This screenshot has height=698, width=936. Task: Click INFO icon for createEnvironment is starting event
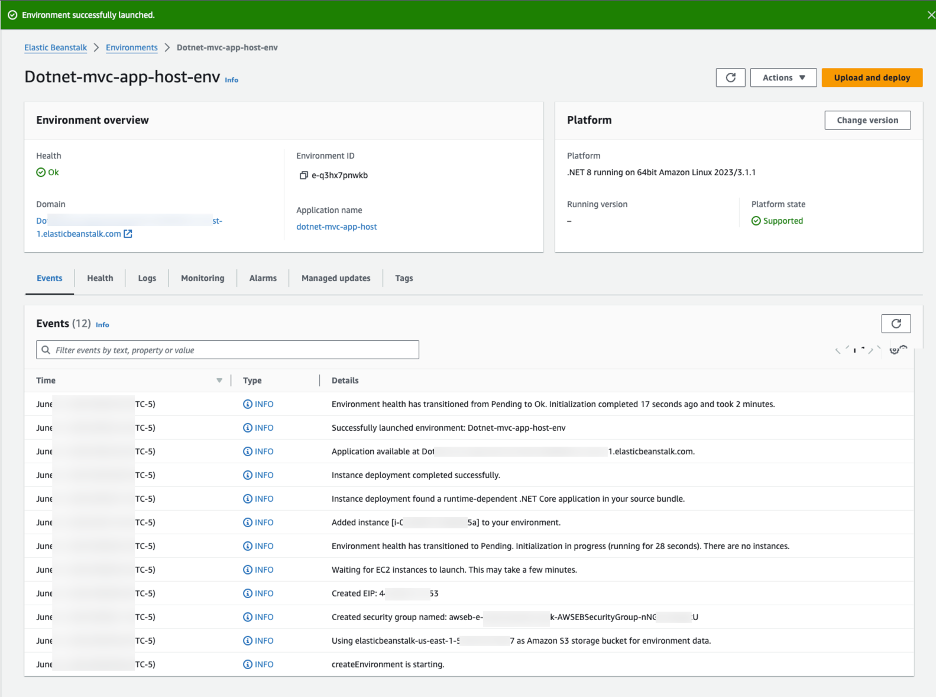(248, 665)
